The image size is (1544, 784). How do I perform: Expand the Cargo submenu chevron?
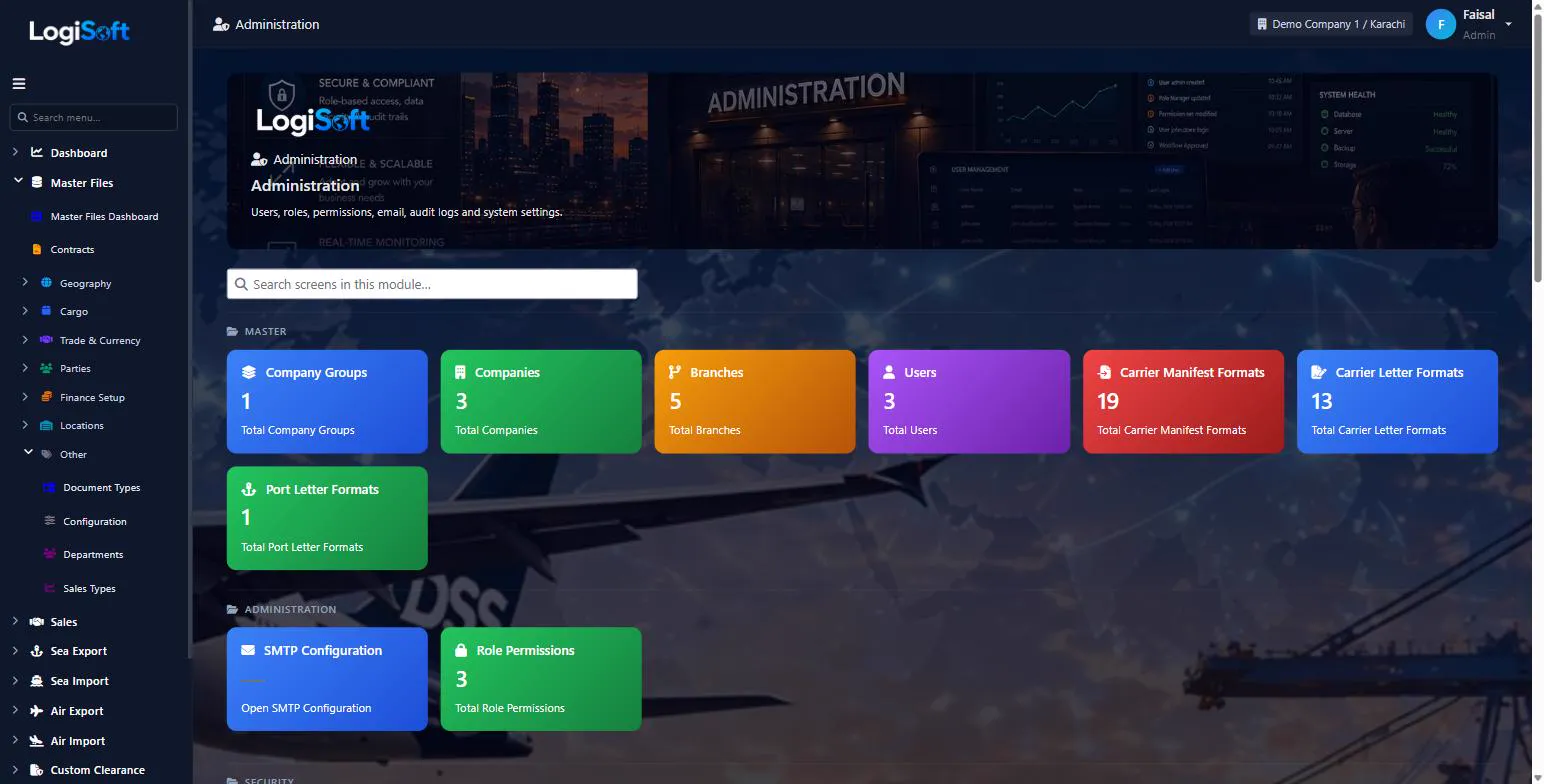point(25,311)
